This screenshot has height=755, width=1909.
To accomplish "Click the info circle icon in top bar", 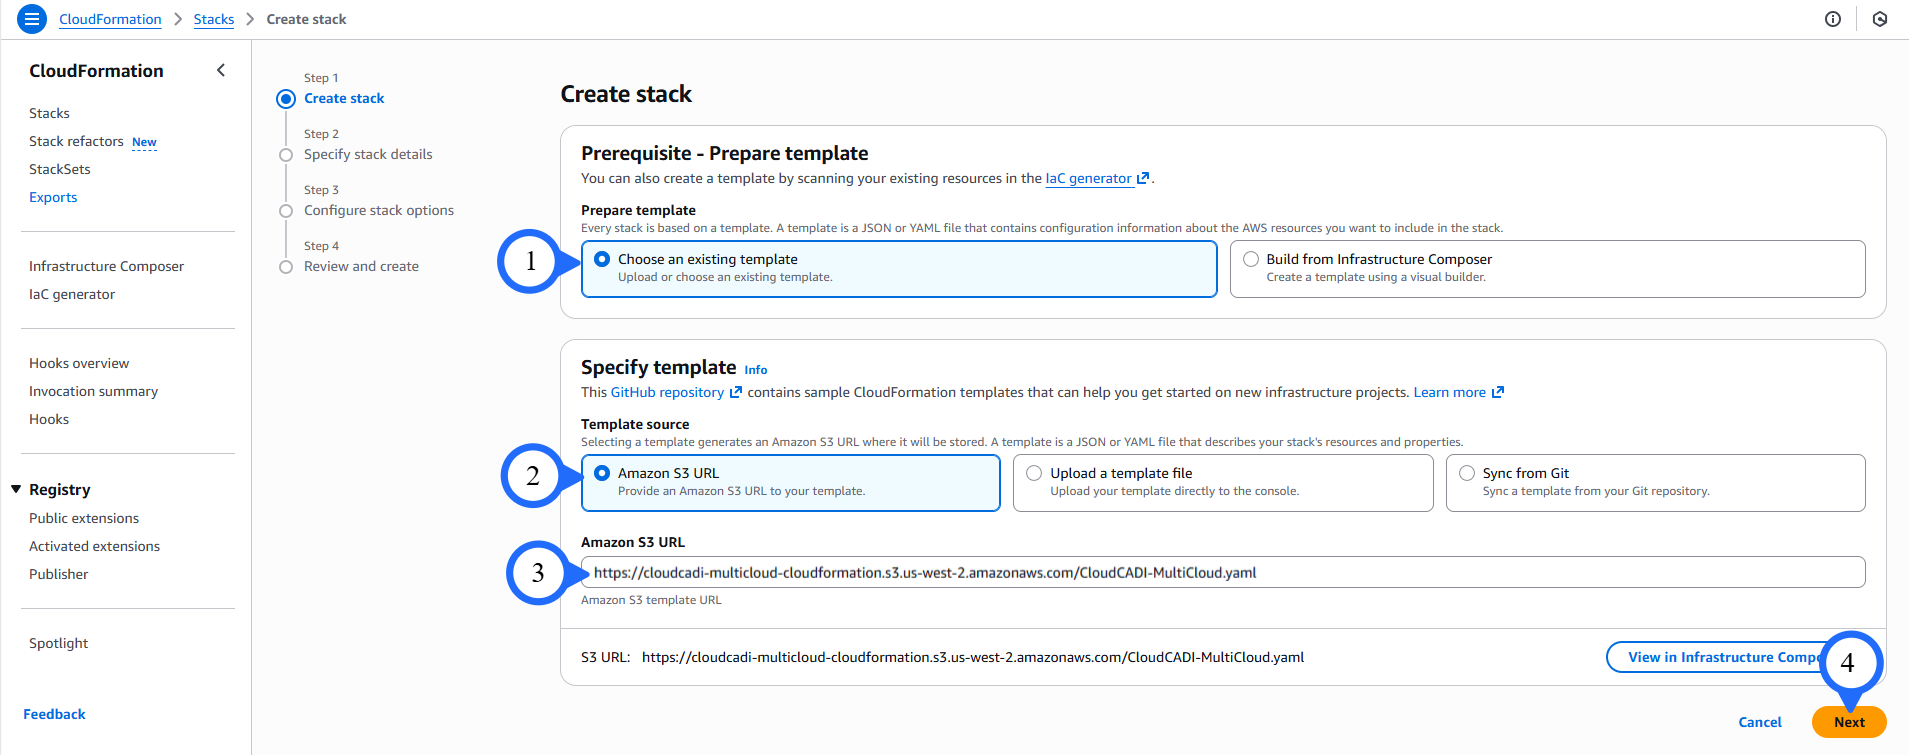I will pyautogui.click(x=1832, y=19).
